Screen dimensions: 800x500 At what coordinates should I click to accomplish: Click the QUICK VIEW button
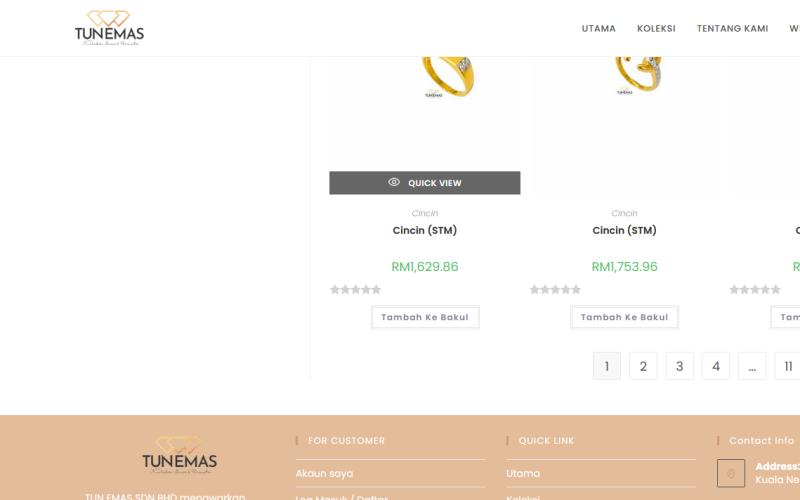coord(424,183)
